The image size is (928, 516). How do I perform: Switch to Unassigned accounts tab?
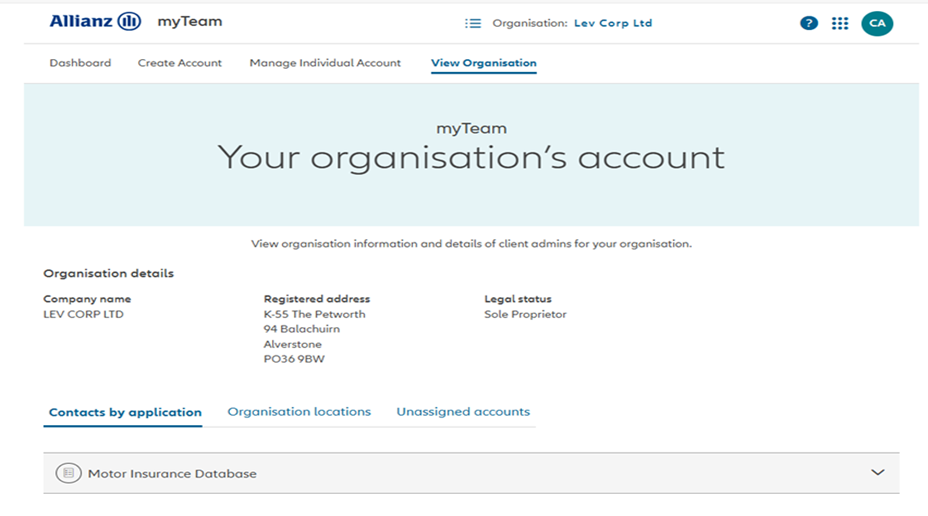coord(463,411)
